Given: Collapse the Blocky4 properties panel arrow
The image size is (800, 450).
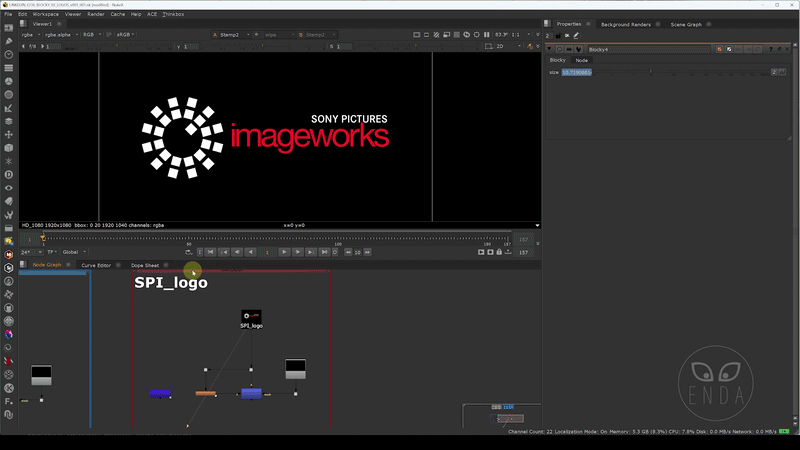Looking at the screenshot, I should pyautogui.click(x=549, y=49).
